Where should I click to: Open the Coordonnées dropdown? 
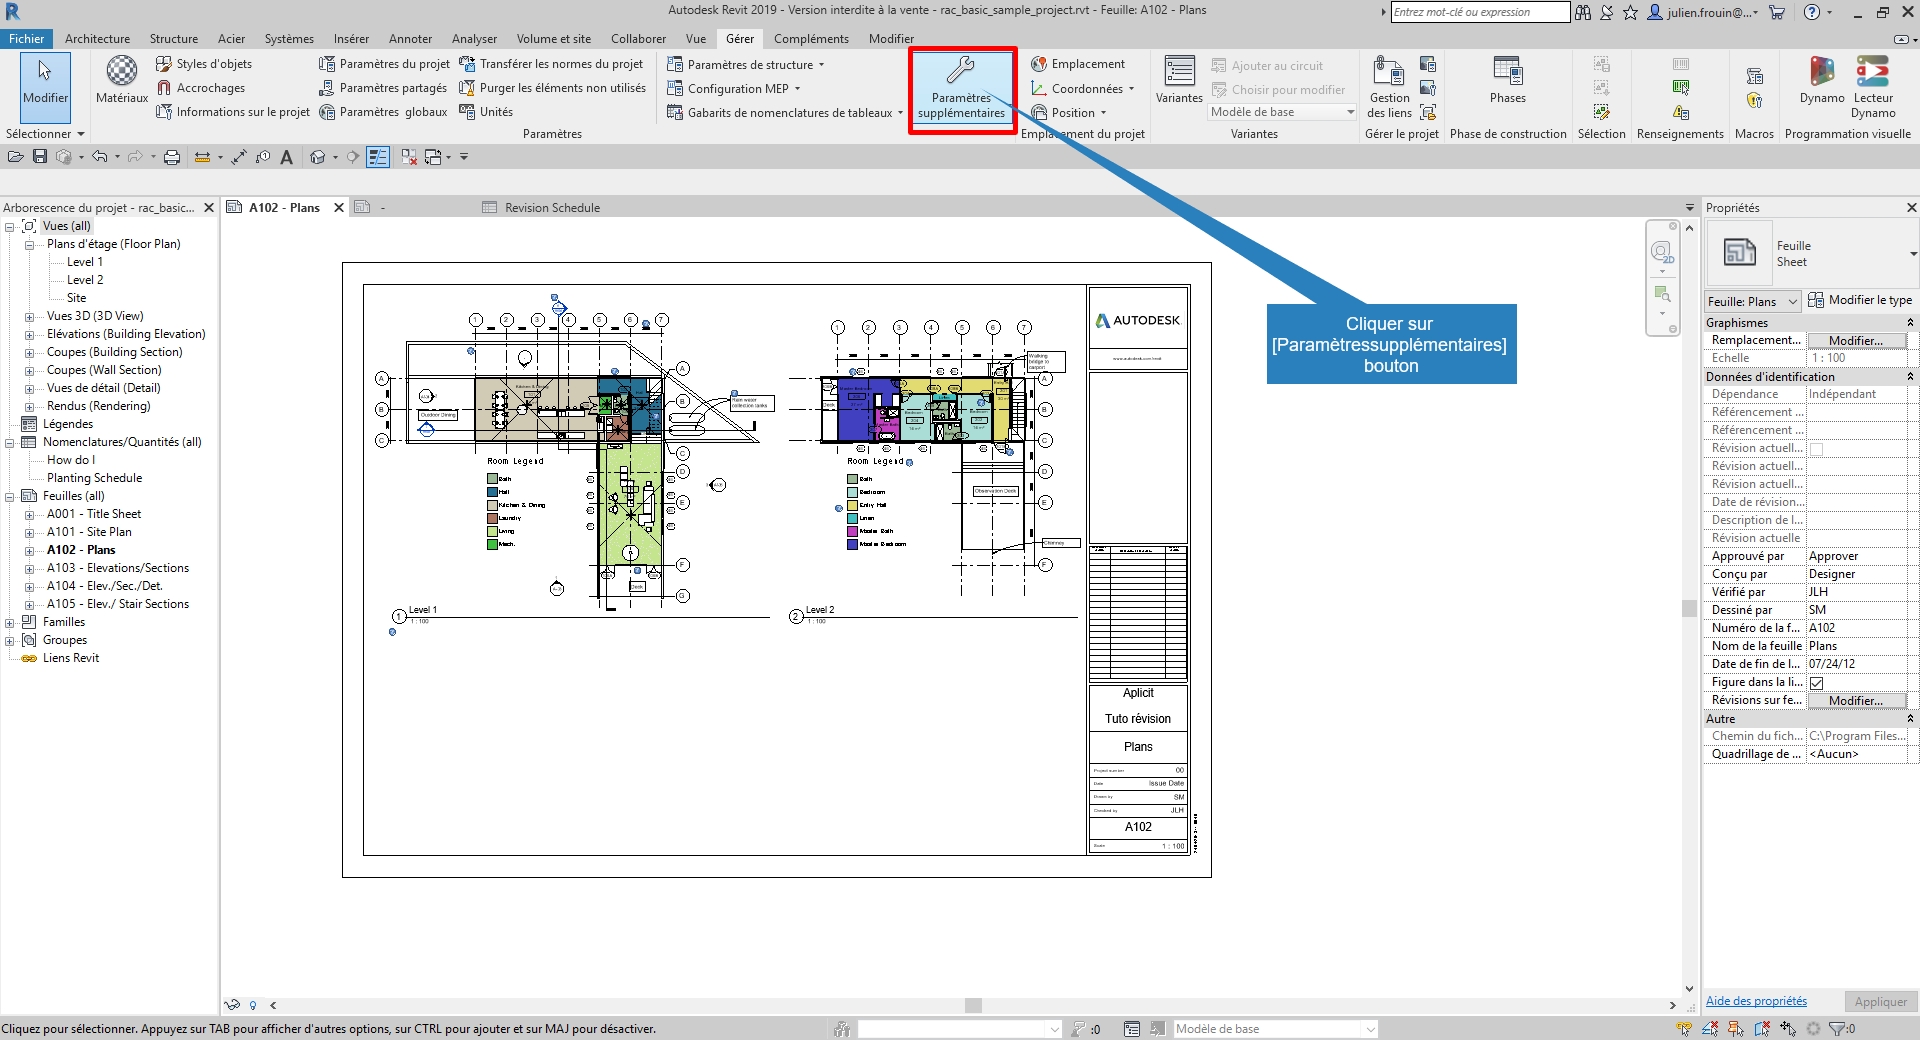[1086, 89]
